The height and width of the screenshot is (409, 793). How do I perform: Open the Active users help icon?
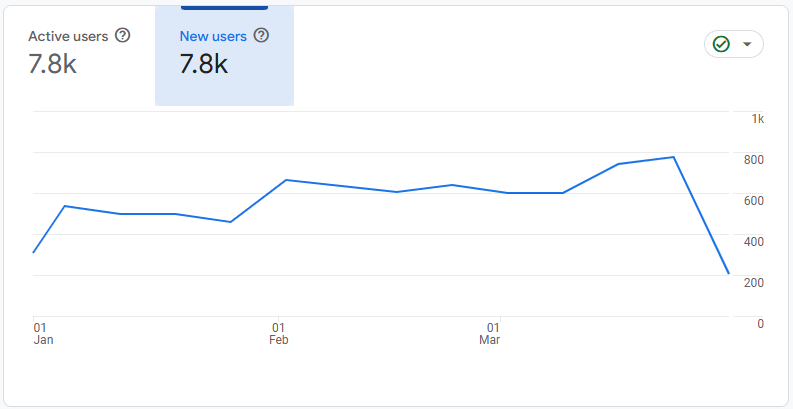(122, 35)
